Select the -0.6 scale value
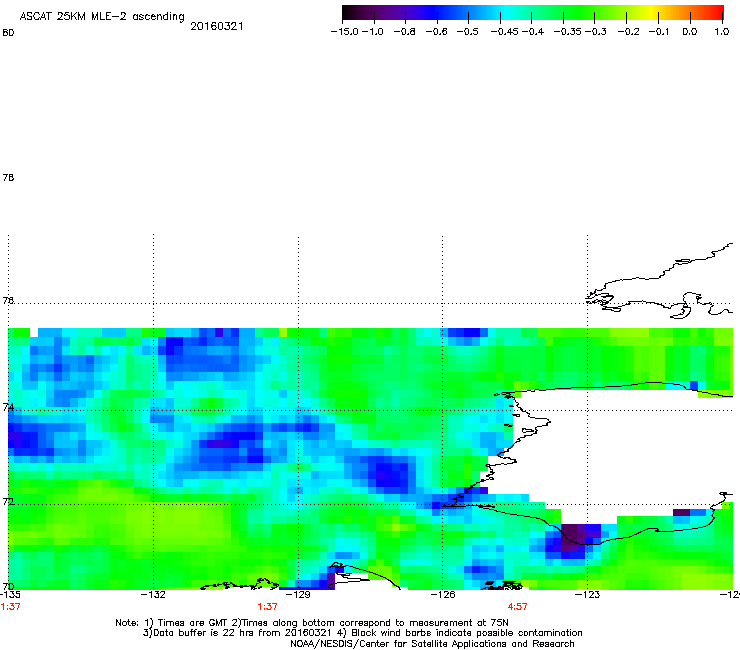The width and height of the screenshot is (740, 650). click(436, 32)
